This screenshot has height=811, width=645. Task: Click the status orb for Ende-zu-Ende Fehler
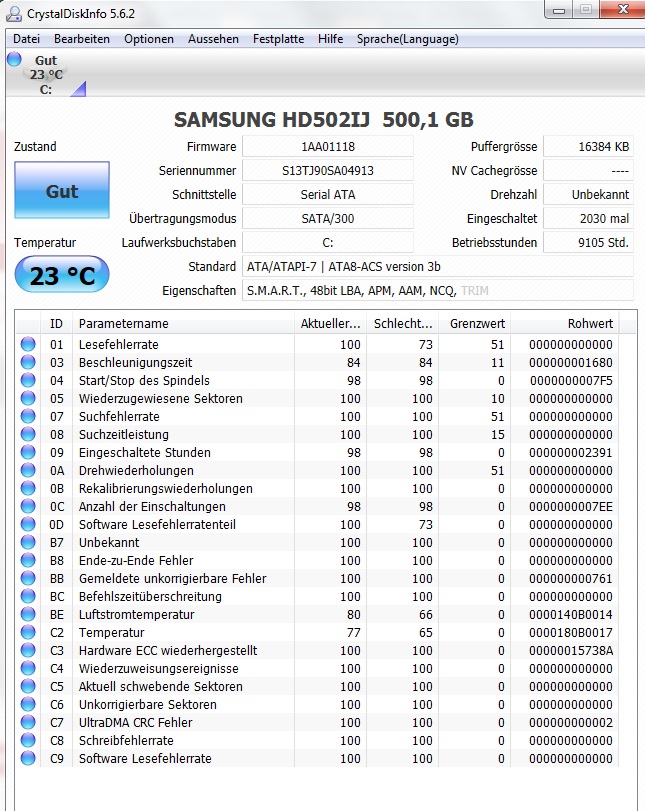coord(28,560)
